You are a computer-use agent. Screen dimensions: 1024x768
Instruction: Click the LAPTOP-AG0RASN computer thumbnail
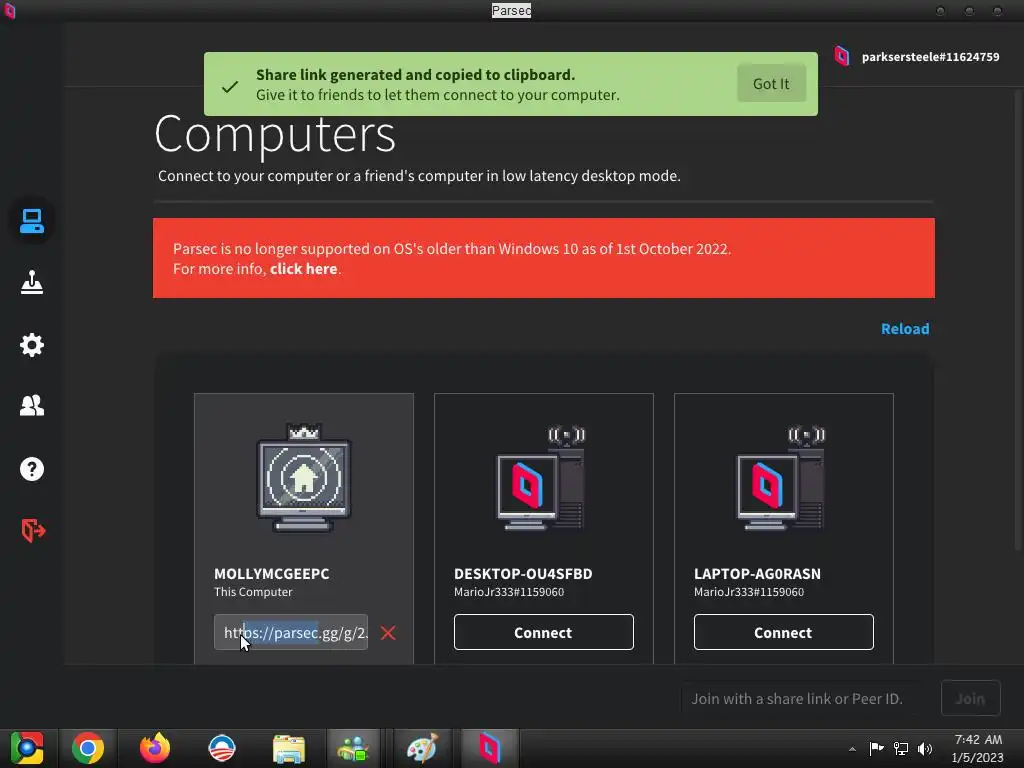(781, 478)
